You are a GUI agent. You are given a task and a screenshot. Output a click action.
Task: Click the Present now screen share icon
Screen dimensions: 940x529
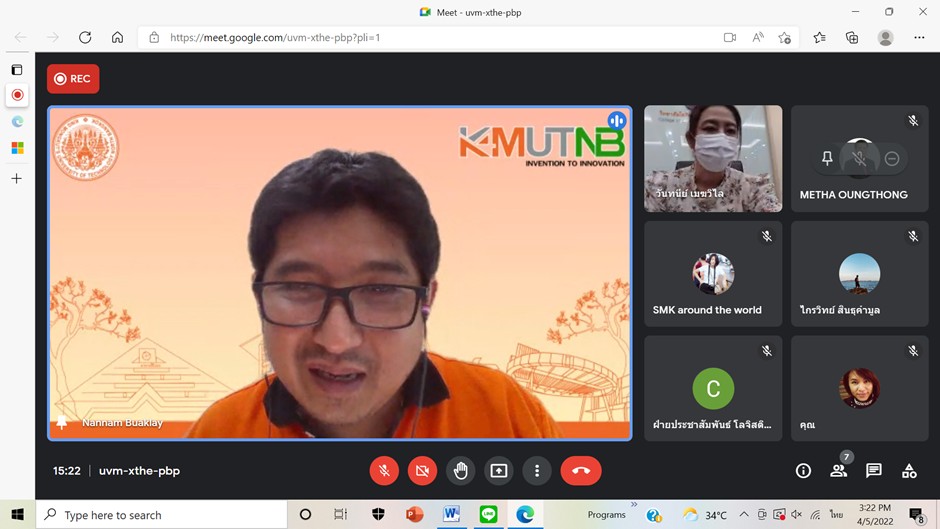[x=498, y=470]
